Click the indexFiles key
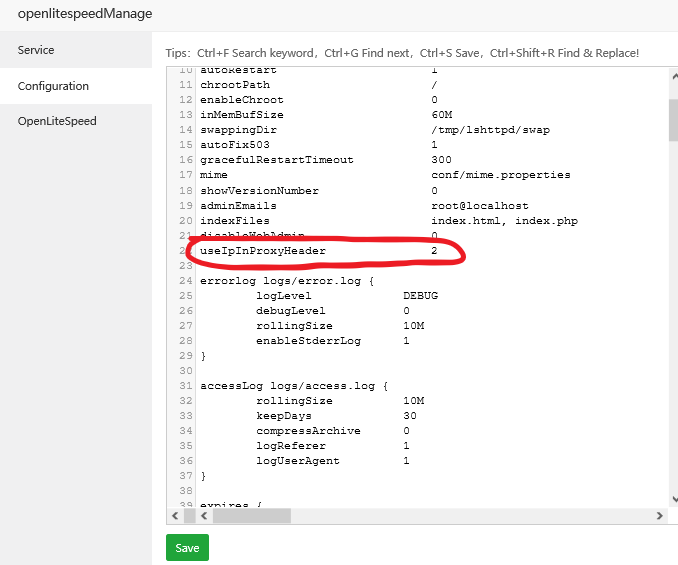 point(235,221)
